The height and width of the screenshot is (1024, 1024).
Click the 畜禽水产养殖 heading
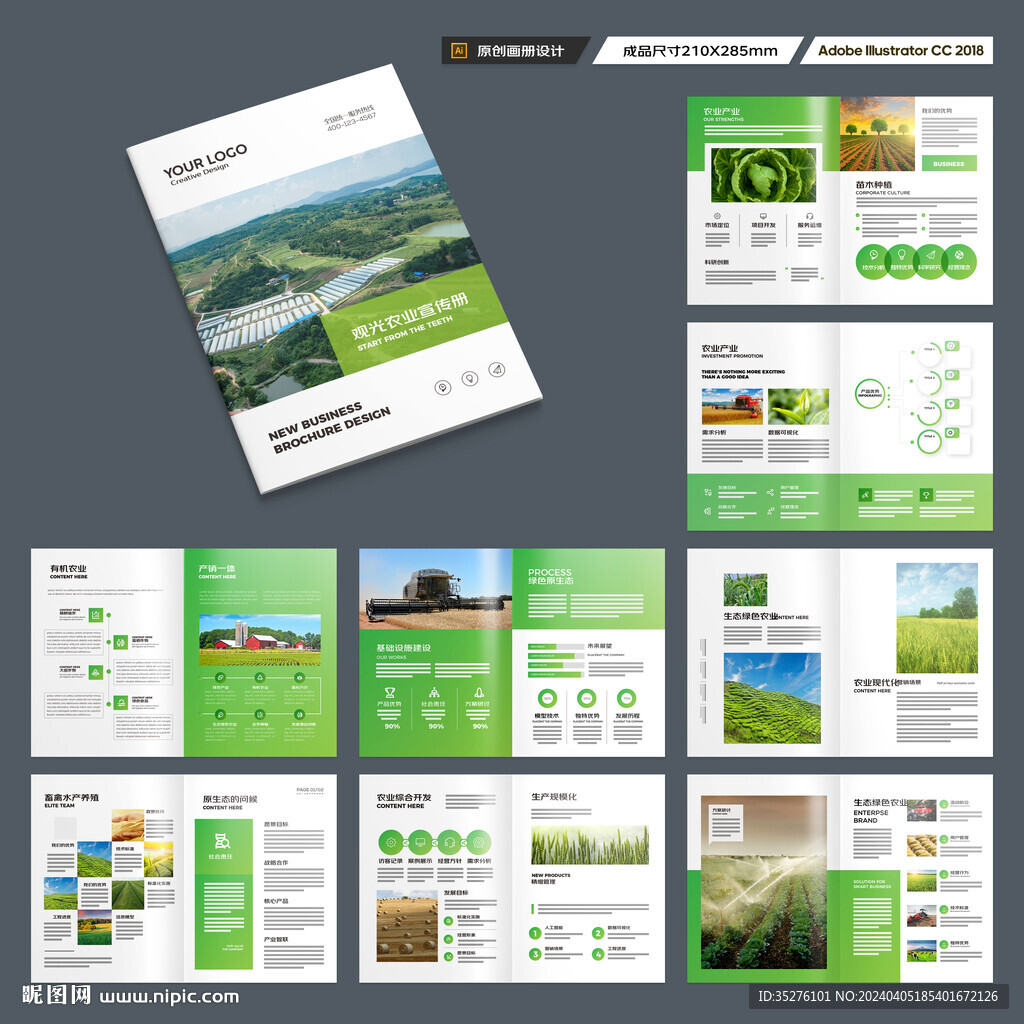click(72, 797)
